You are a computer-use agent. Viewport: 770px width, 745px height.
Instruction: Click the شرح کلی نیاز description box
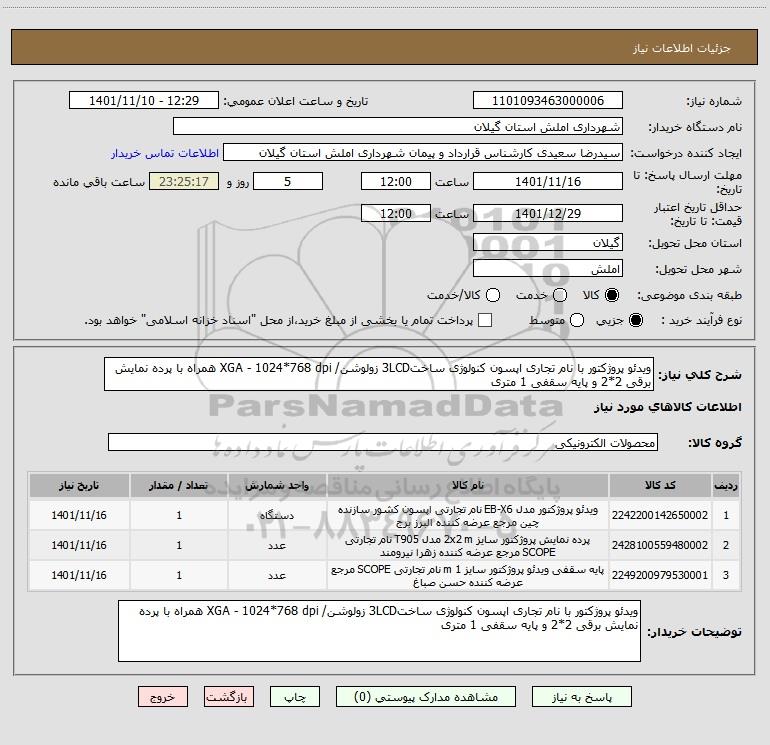379,375
